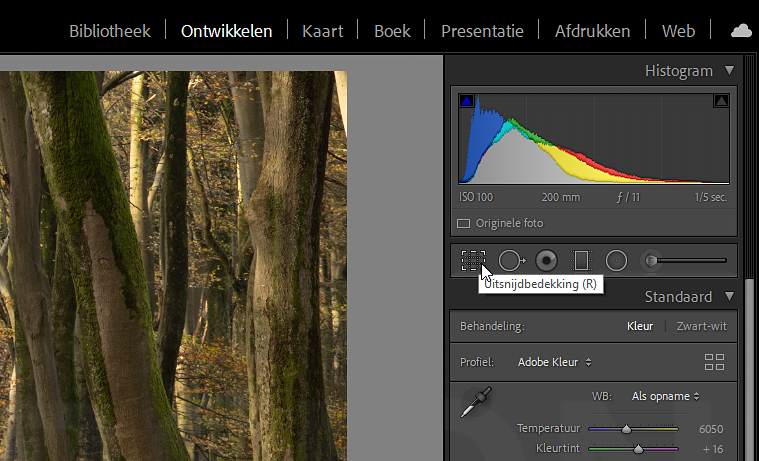Click the Temperatuur slider handle

(626, 428)
